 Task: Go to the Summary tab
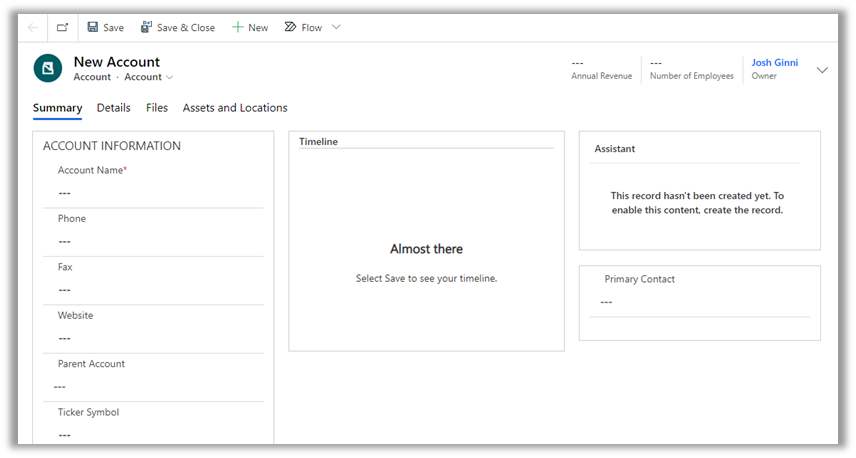tap(57, 108)
